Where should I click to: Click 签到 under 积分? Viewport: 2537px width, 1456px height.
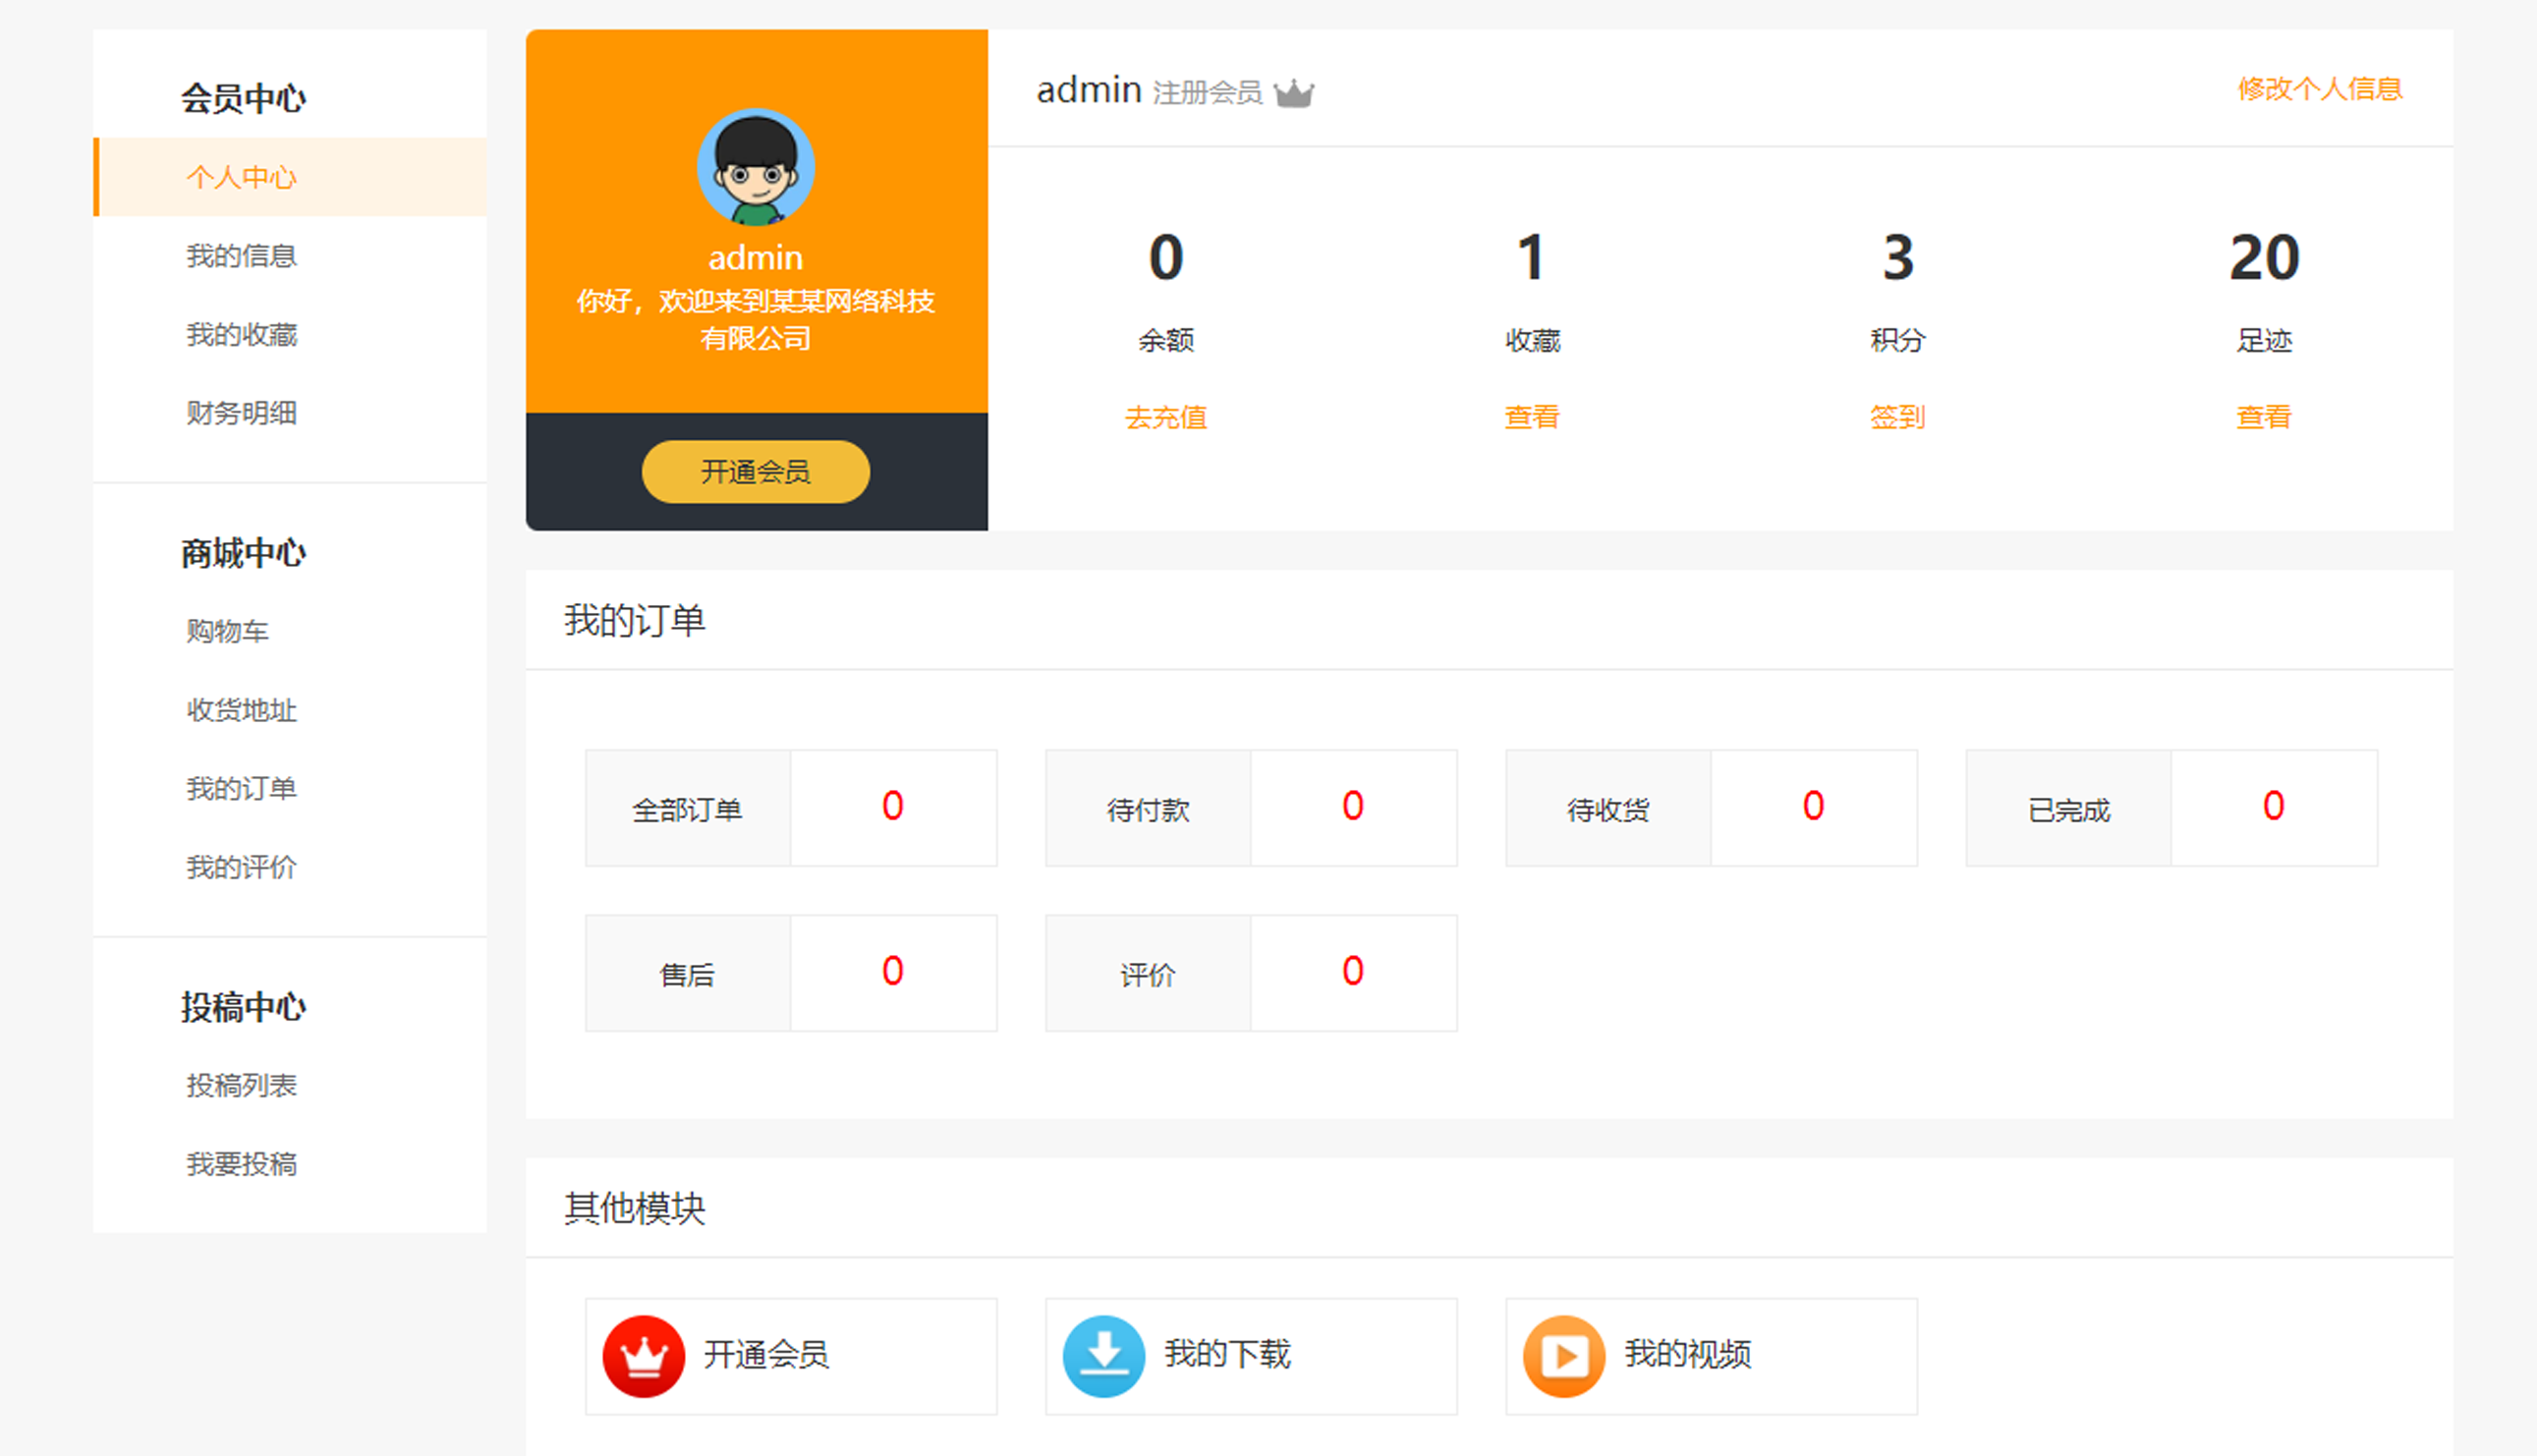pos(1897,417)
